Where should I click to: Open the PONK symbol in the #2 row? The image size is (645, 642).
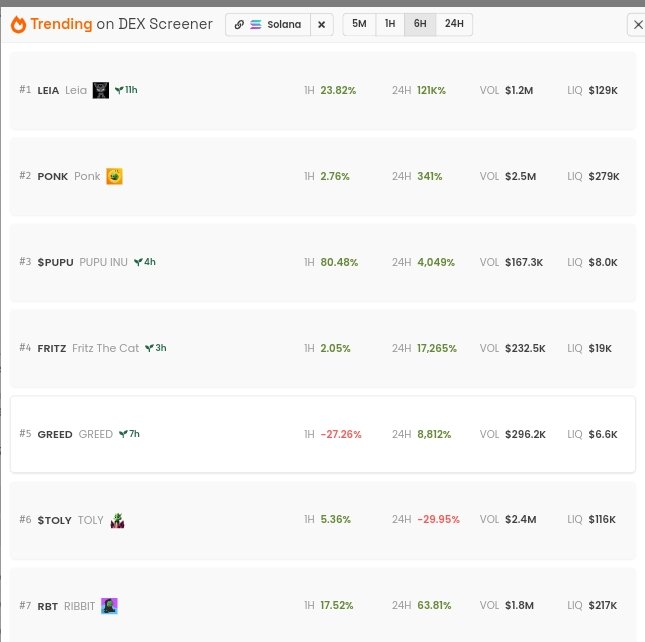pos(53,176)
